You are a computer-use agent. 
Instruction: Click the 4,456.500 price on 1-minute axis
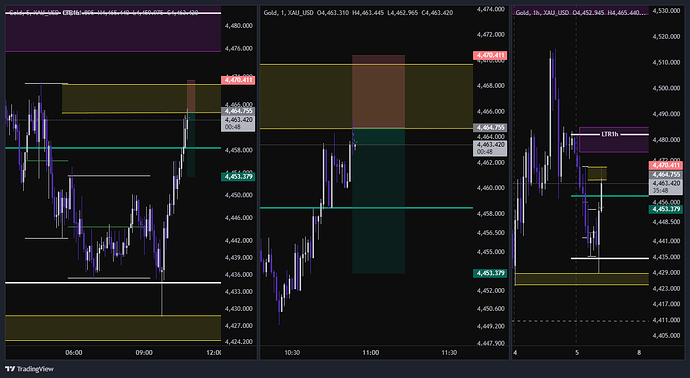(490, 233)
